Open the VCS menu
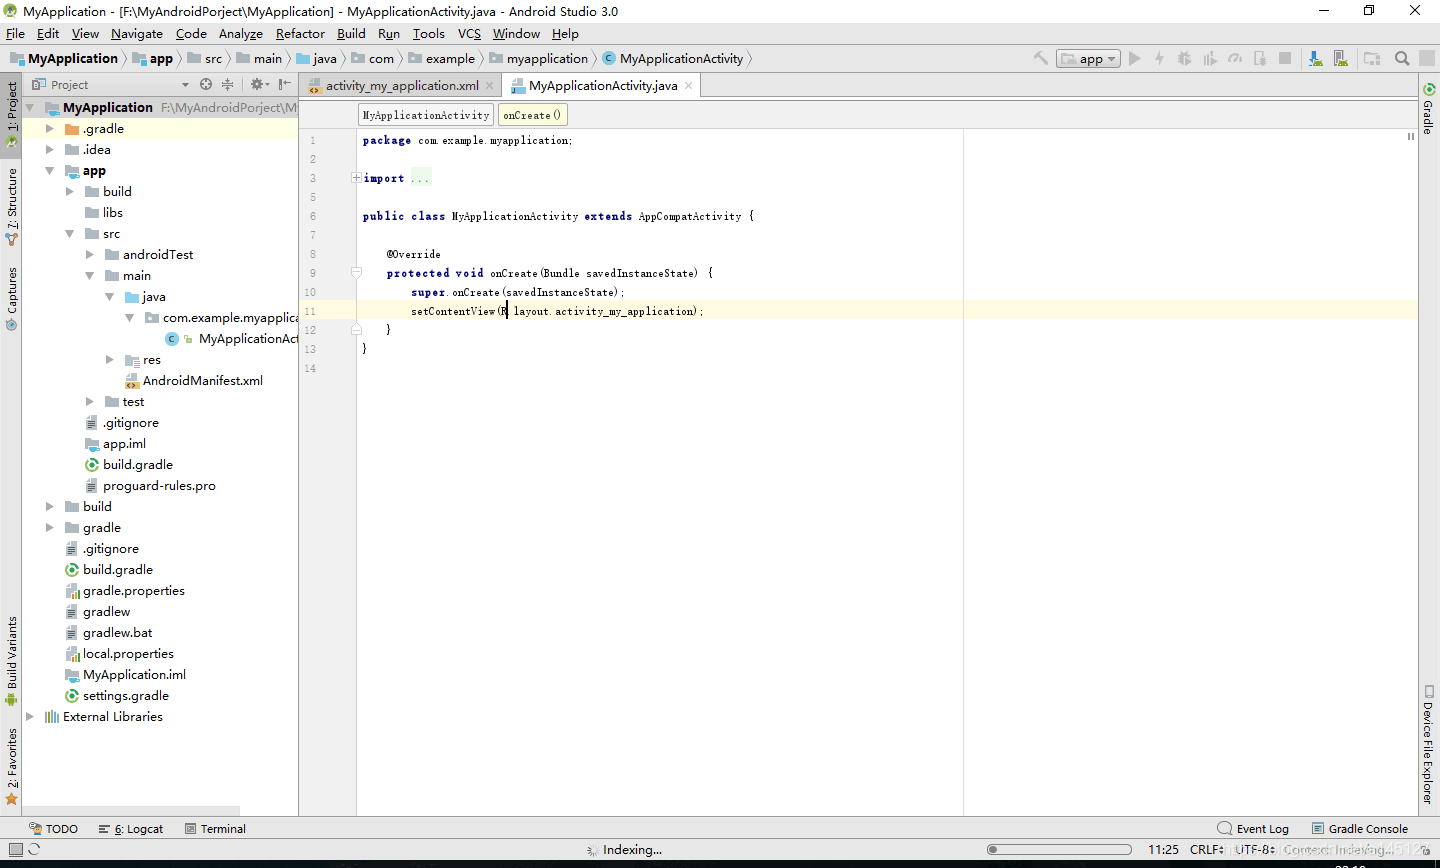1440x868 pixels. pyautogui.click(x=469, y=33)
